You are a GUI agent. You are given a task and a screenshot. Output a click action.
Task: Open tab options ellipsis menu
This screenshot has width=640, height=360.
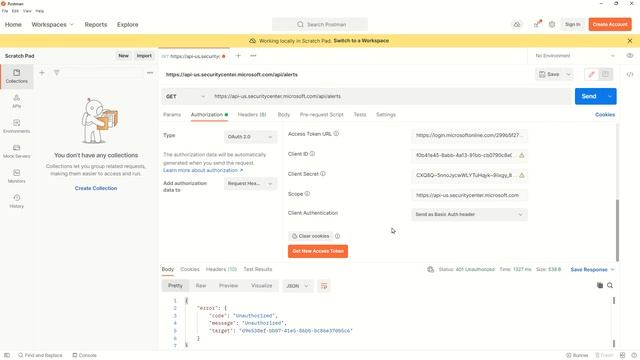[x=253, y=56]
